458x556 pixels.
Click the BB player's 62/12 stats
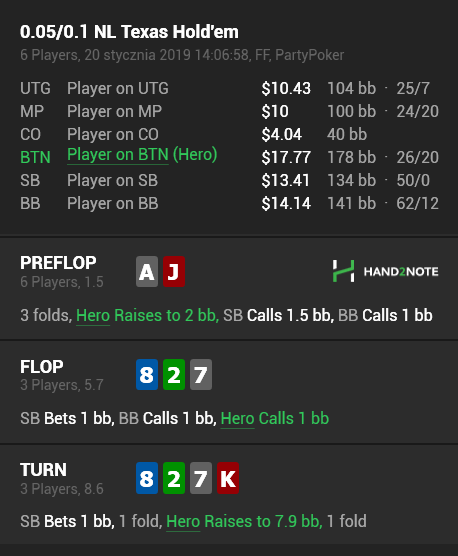click(418, 203)
